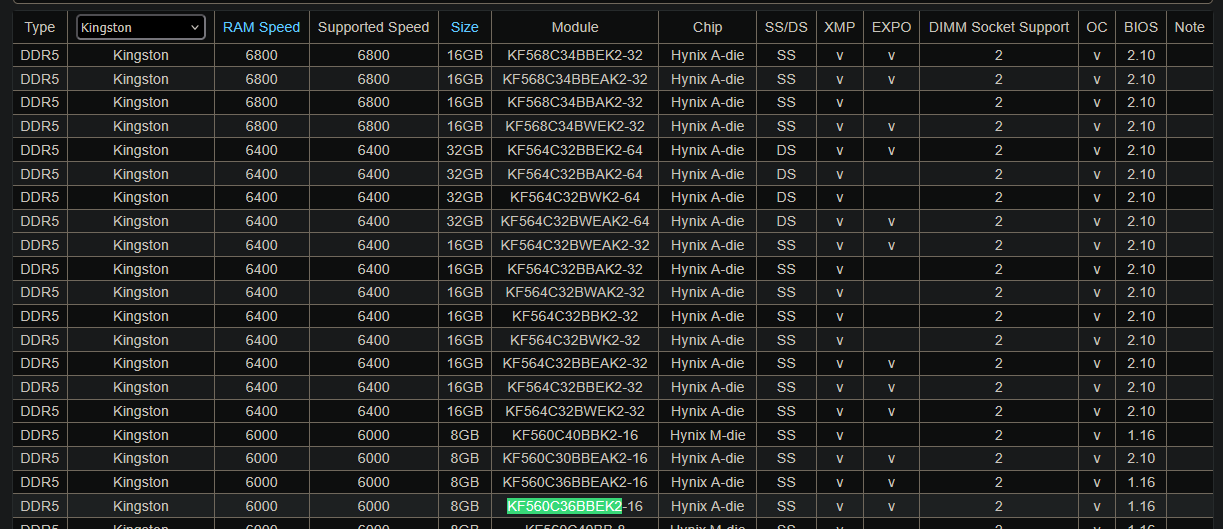Viewport: 1223px width, 529px height.
Task: Click 8GB size in KF560C36BBEAK2-16 row
Action: click(x=465, y=482)
